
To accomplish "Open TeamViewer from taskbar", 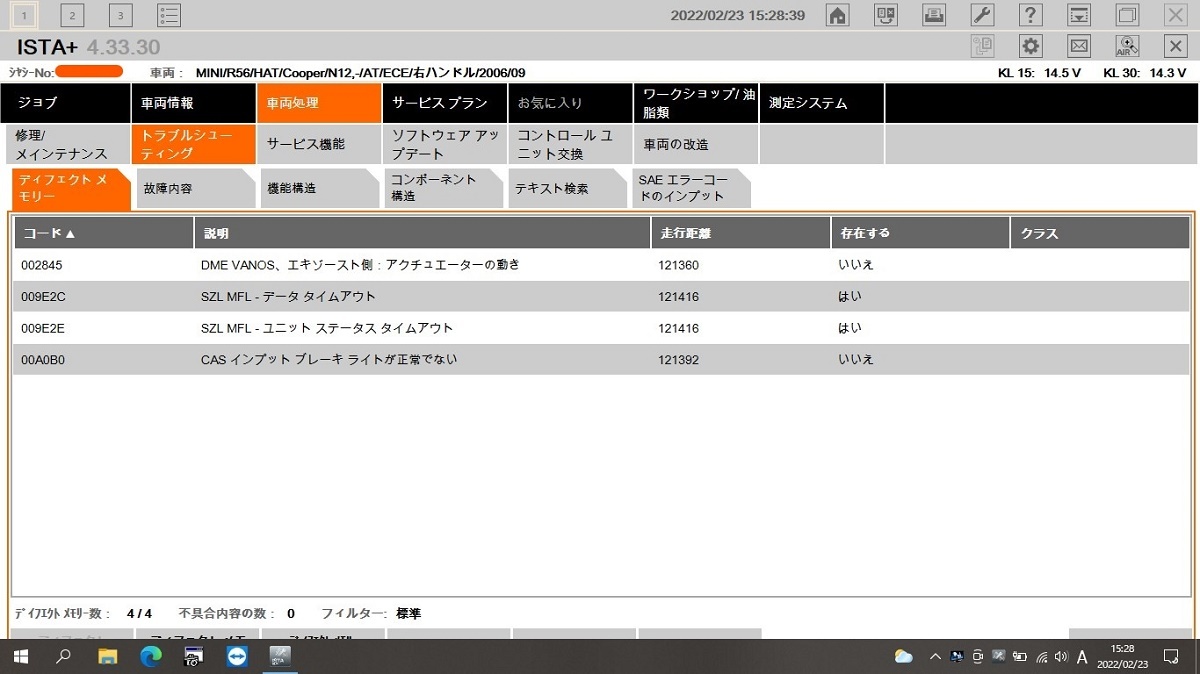I will [x=237, y=657].
